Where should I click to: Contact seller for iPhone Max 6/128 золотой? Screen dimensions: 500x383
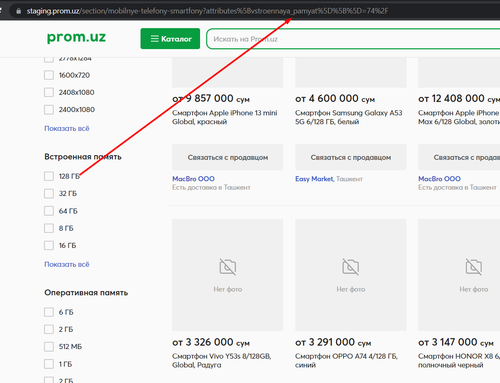[459, 157]
